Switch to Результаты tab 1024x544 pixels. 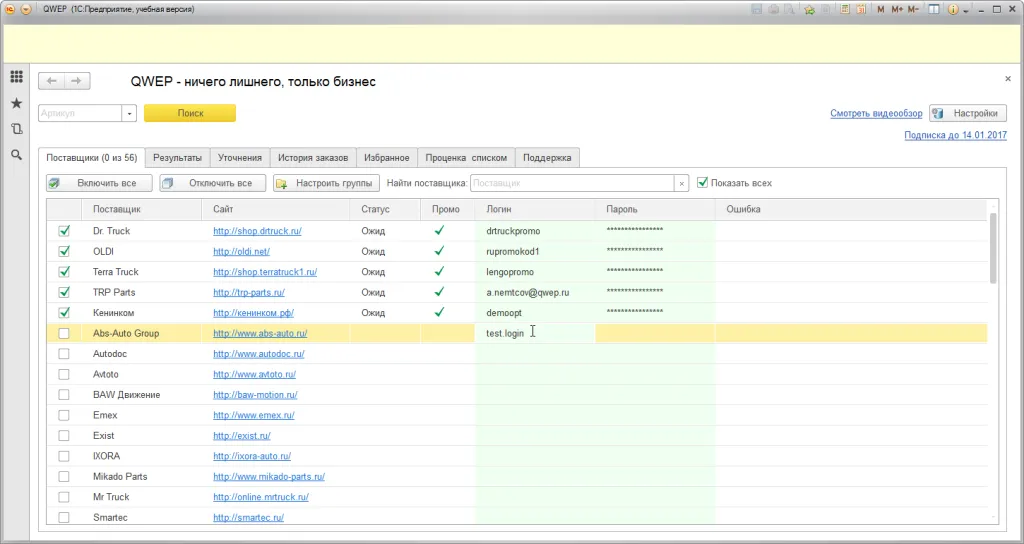point(178,157)
